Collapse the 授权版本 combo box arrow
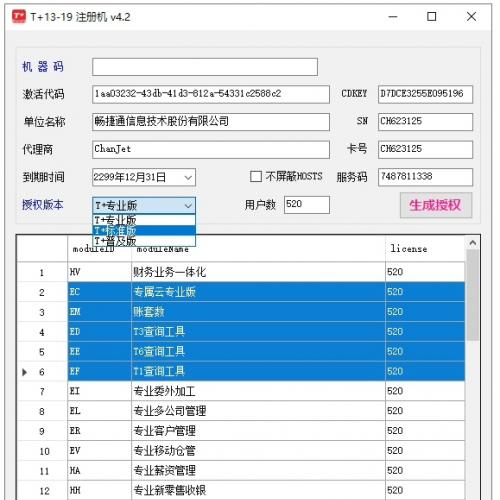 (188, 205)
